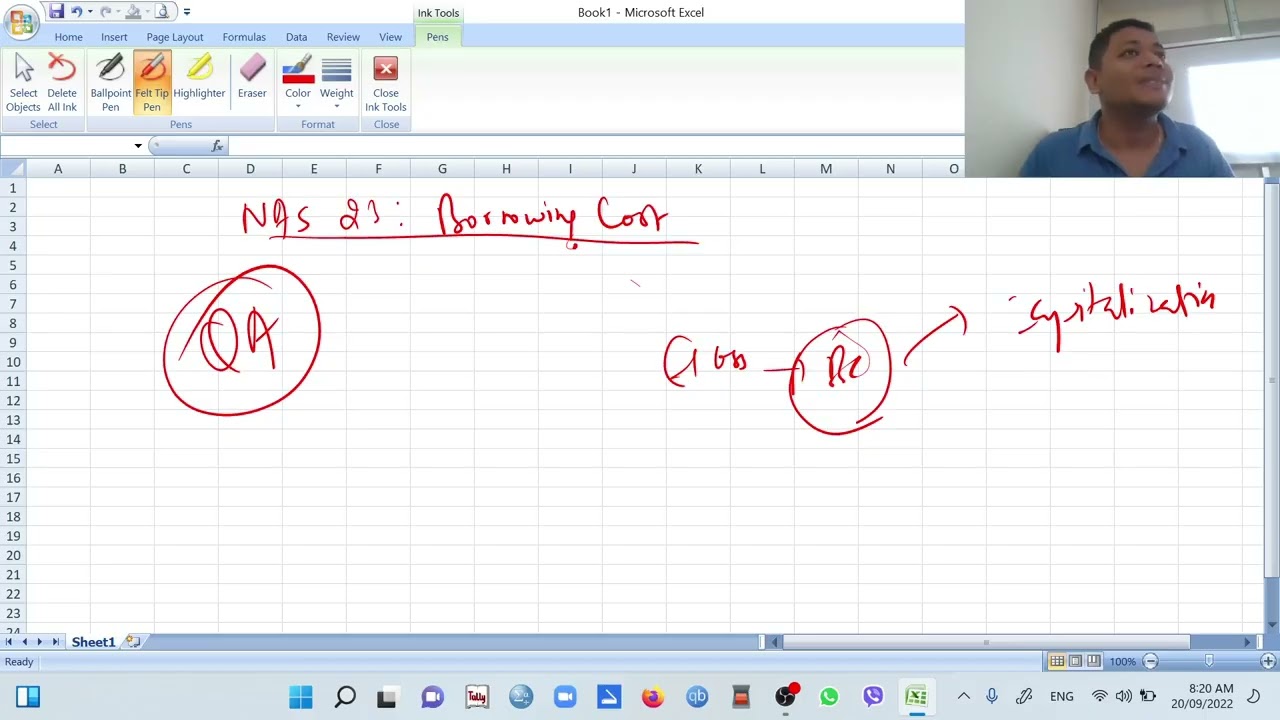Image resolution: width=1280 pixels, height=720 pixels.
Task: Delete All Ink from the sheet
Action: tap(62, 83)
